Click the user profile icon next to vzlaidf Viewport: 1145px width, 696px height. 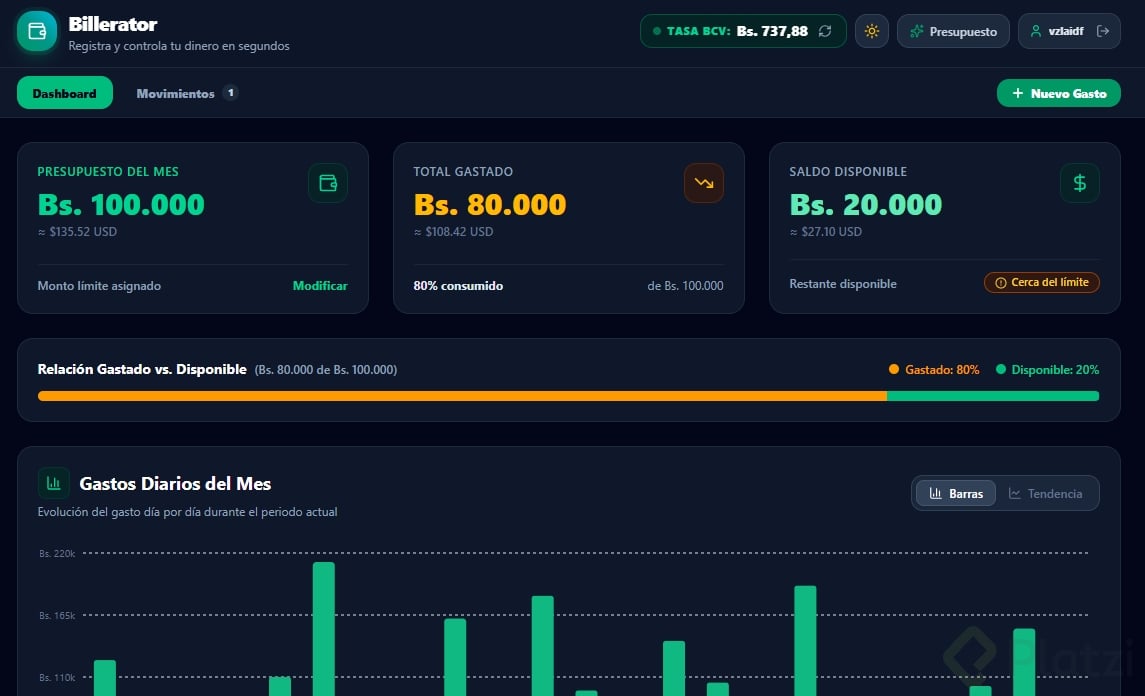(x=1035, y=31)
